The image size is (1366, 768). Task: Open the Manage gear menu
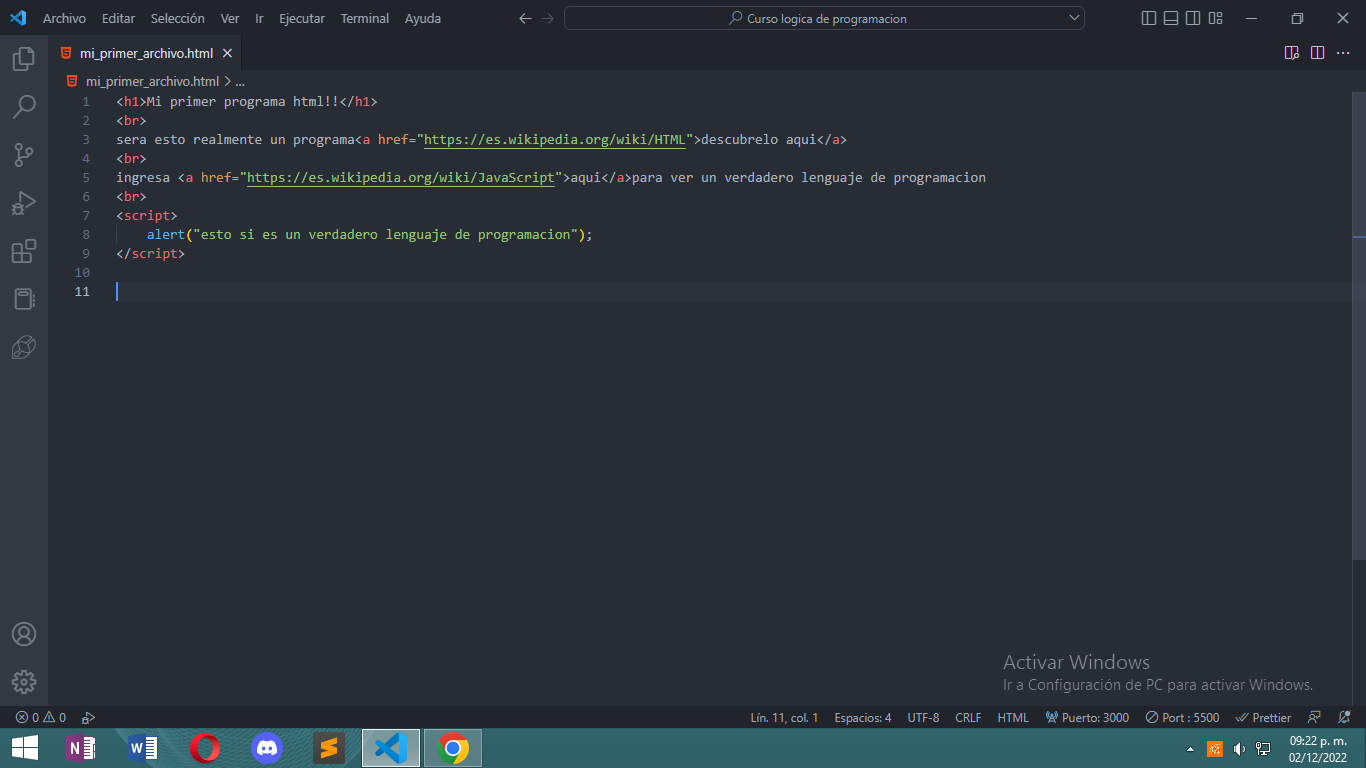(24, 682)
